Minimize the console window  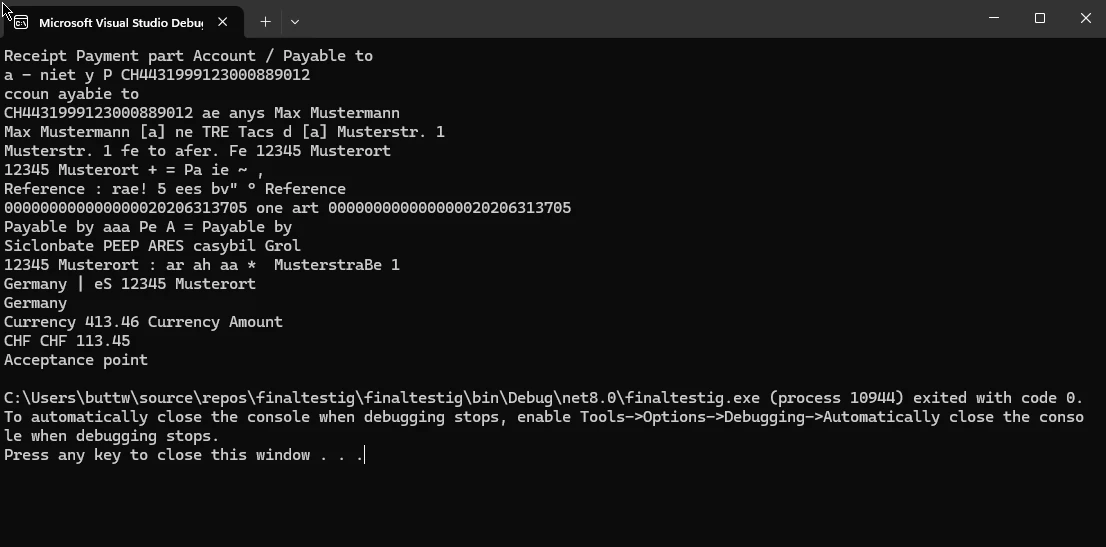pos(994,18)
